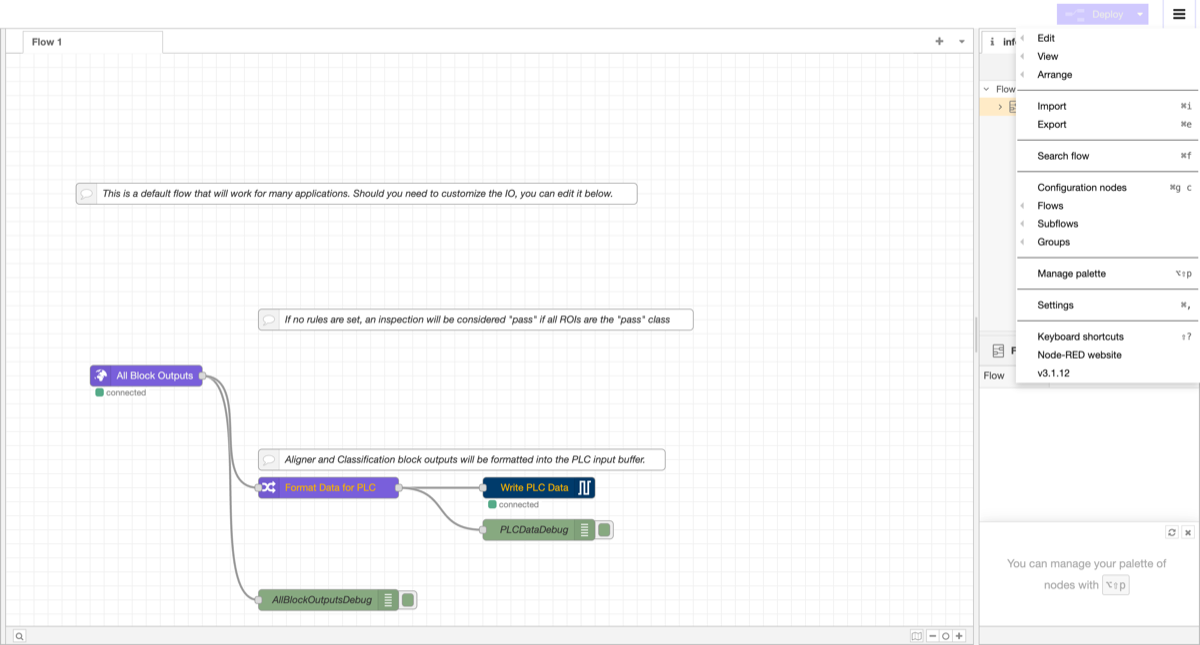The image size is (1200, 645).
Task: Disable the PLCDataDebug node output toggle
Action: pyautogui.click(x=604, y=530)
